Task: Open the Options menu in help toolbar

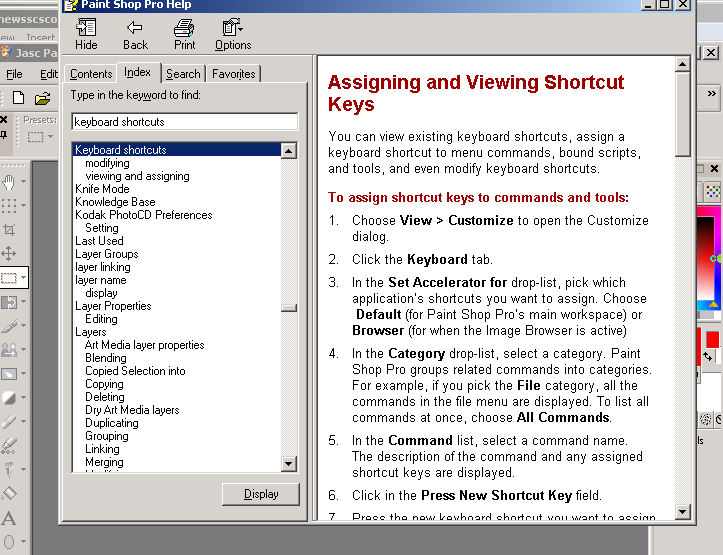Action: 233,34
